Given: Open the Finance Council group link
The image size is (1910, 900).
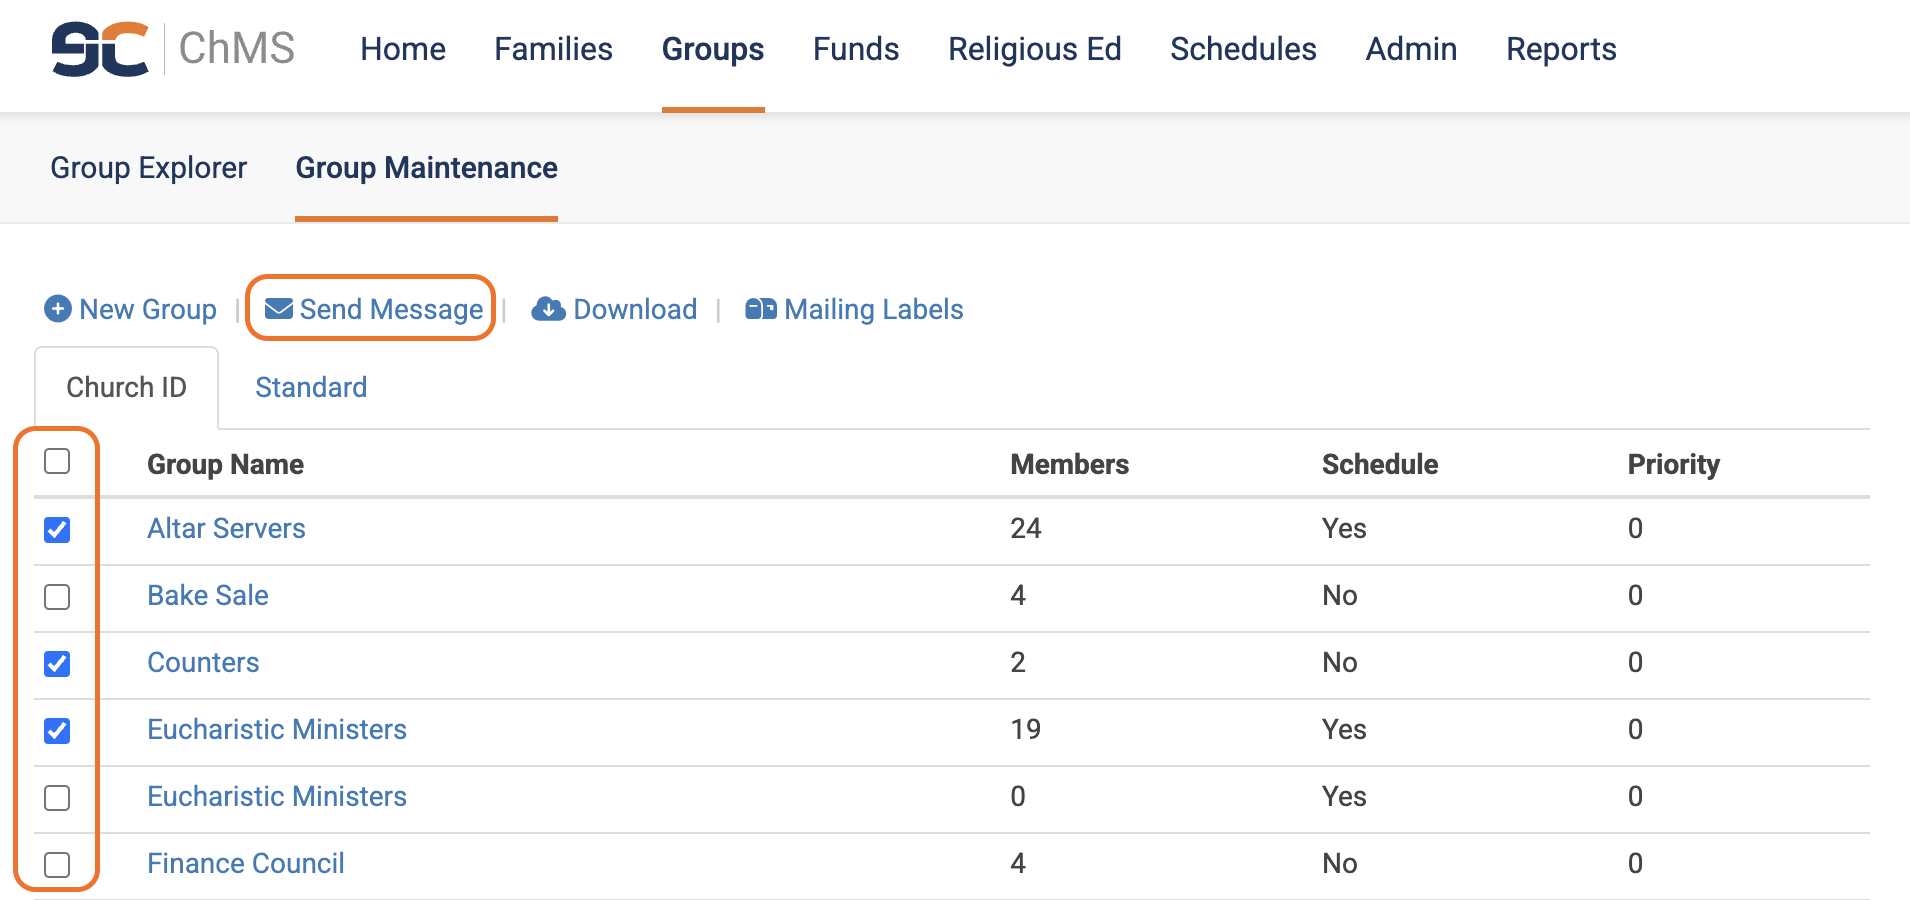Looking at the screenshot, I should (x=245, y=863).
